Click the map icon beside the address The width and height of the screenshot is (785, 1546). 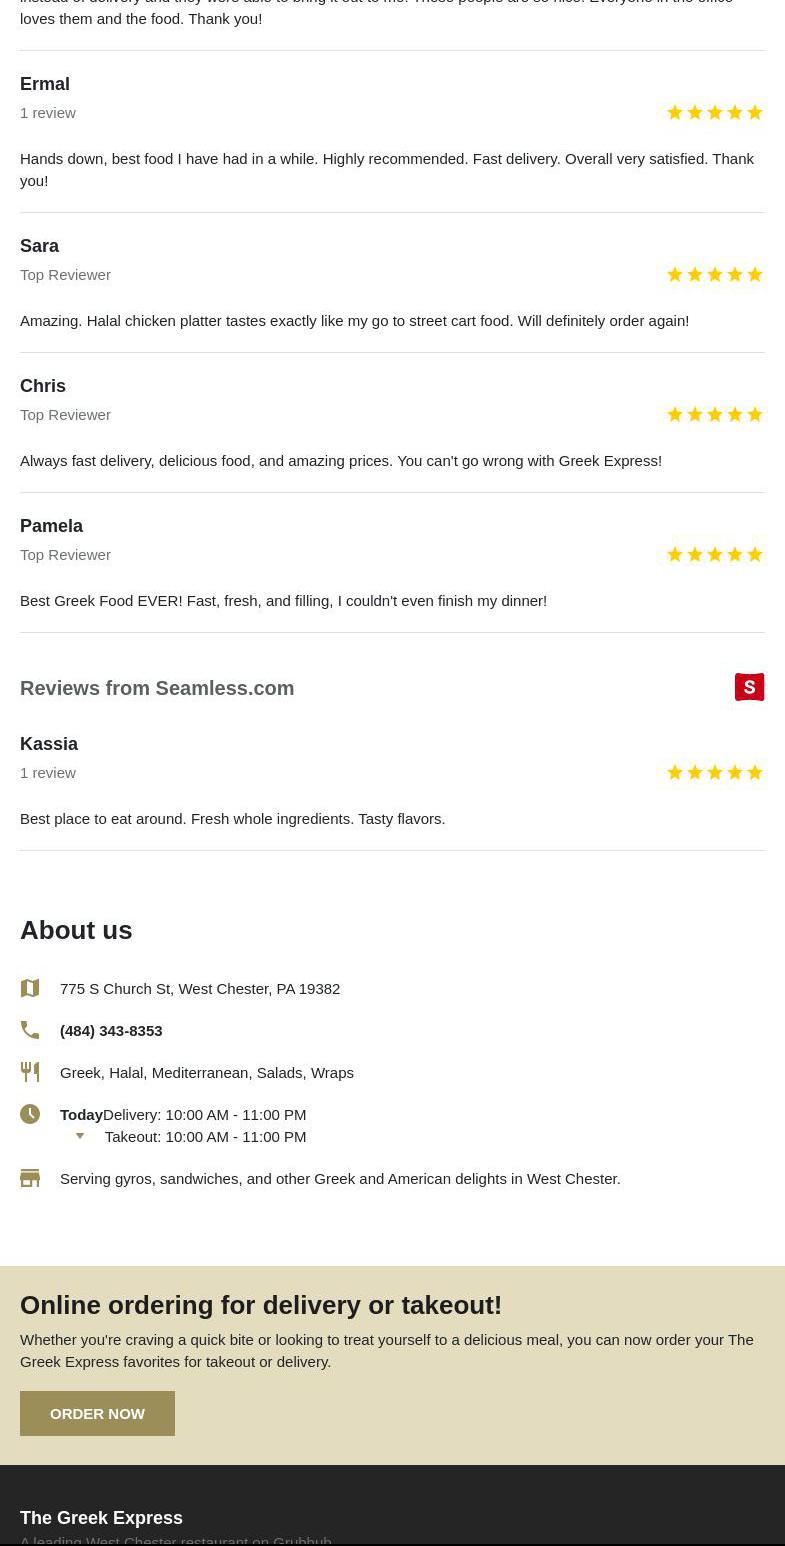(x=30, y=988)
